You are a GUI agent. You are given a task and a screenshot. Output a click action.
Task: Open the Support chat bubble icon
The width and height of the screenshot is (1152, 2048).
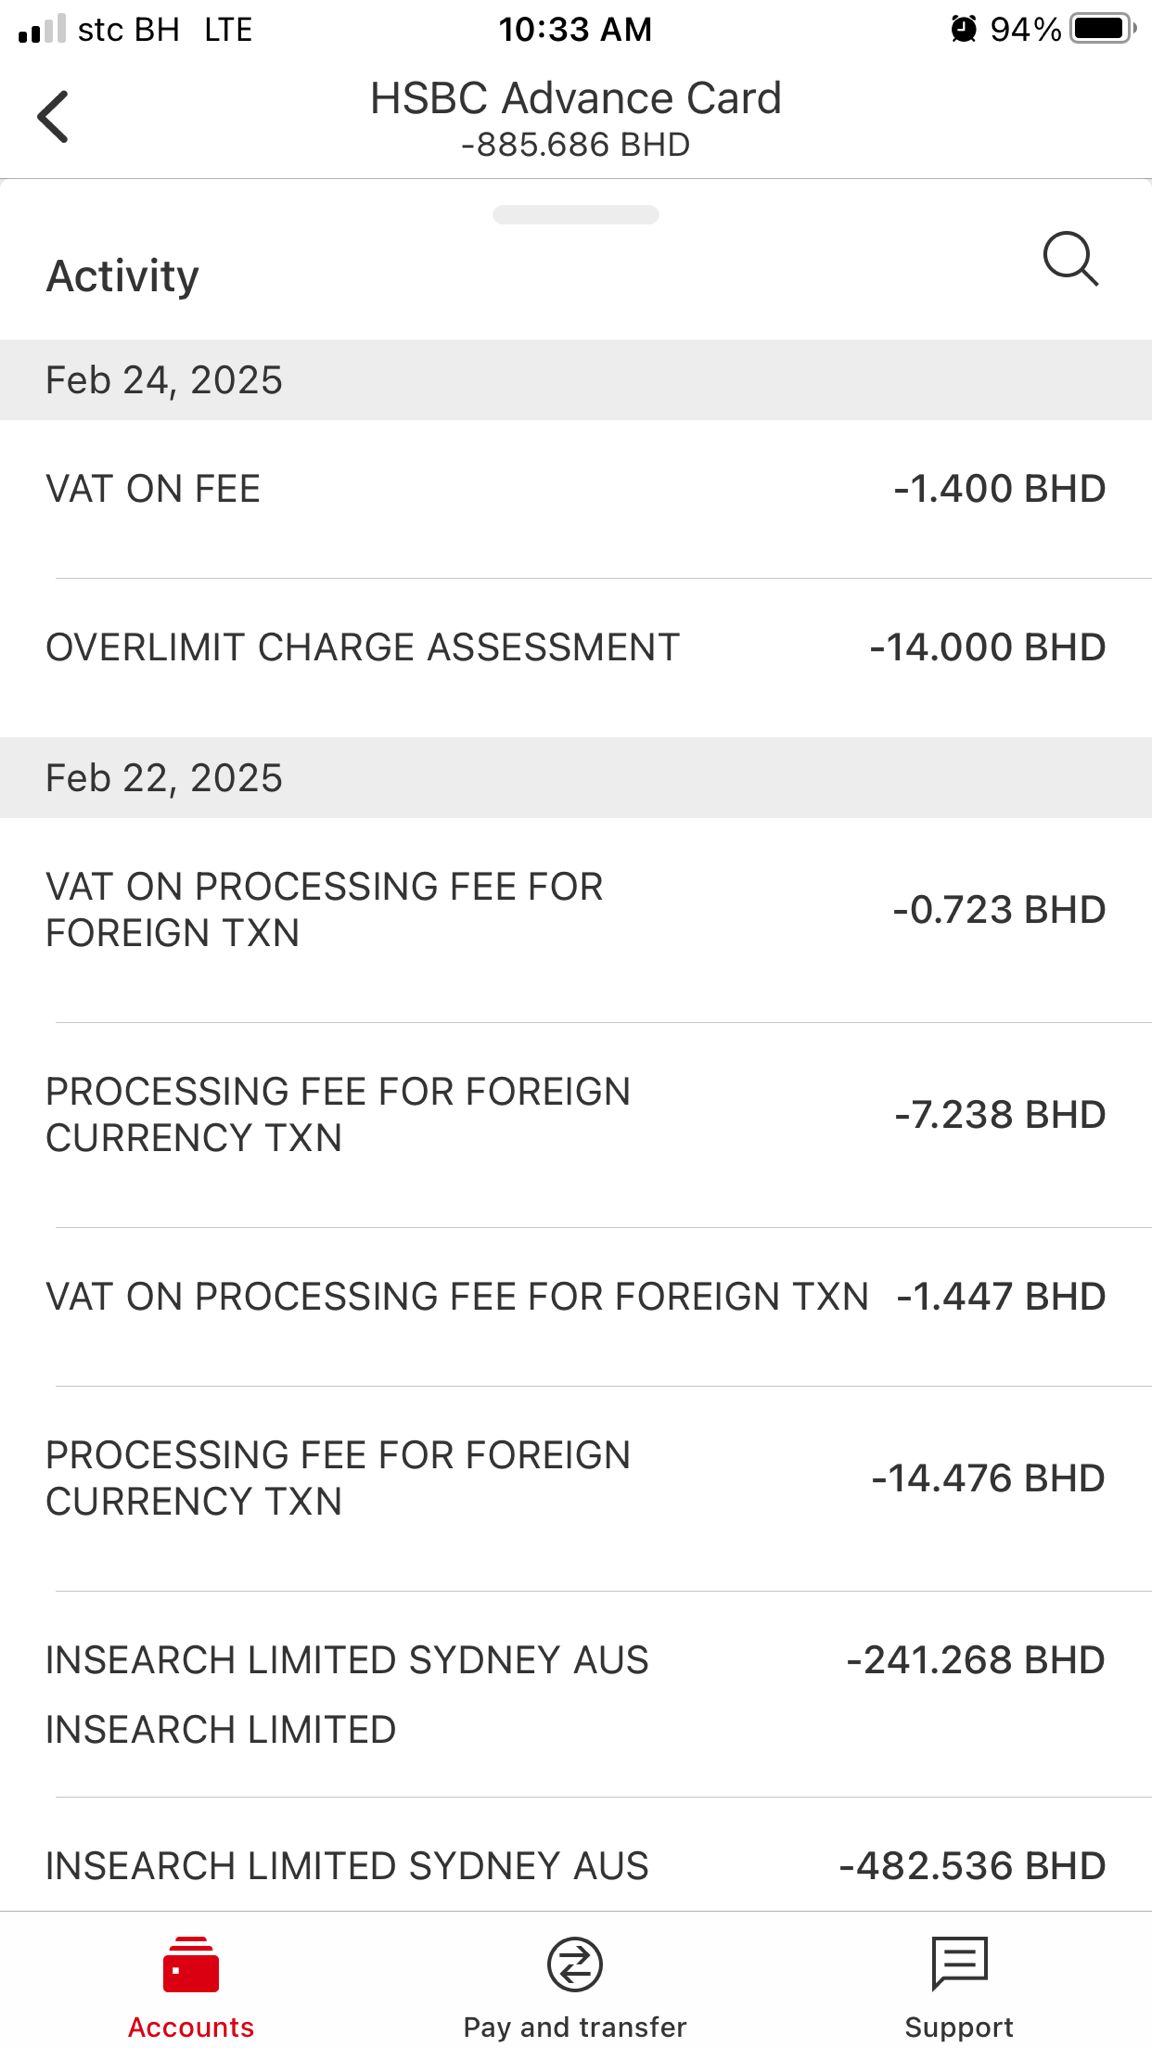click(959, 1964)
